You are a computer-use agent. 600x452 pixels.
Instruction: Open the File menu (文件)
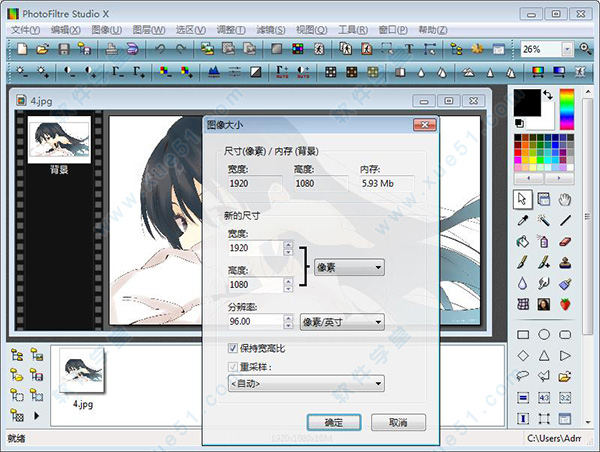pos(25,30)
